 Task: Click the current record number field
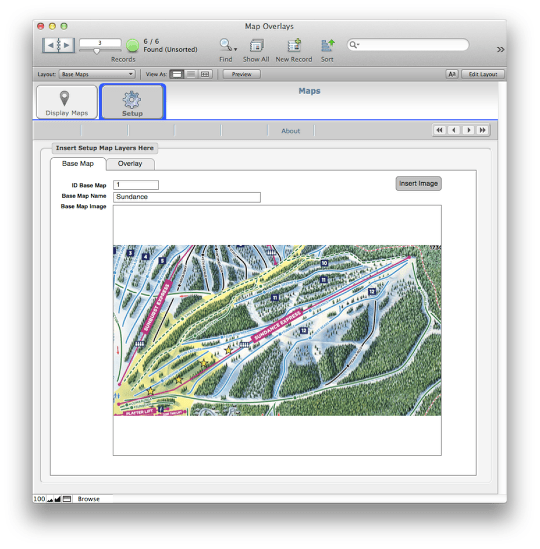click(x=100, y=43)
